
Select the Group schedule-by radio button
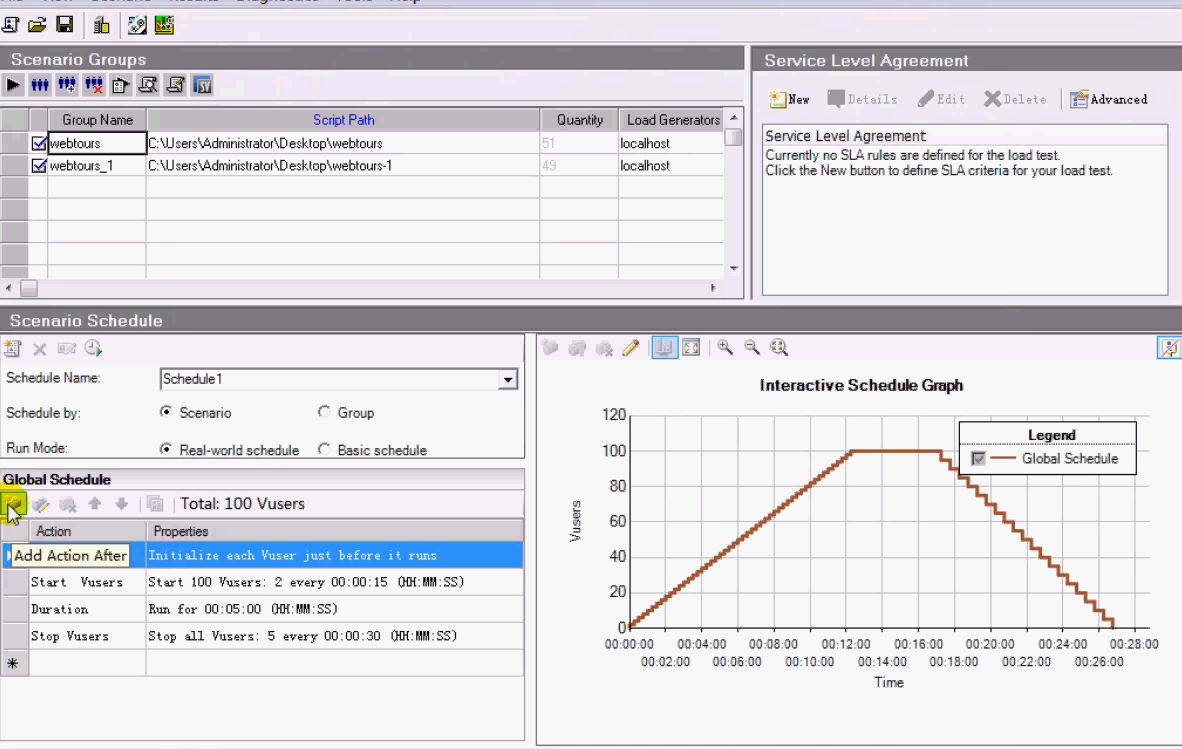tap(324, 411)
